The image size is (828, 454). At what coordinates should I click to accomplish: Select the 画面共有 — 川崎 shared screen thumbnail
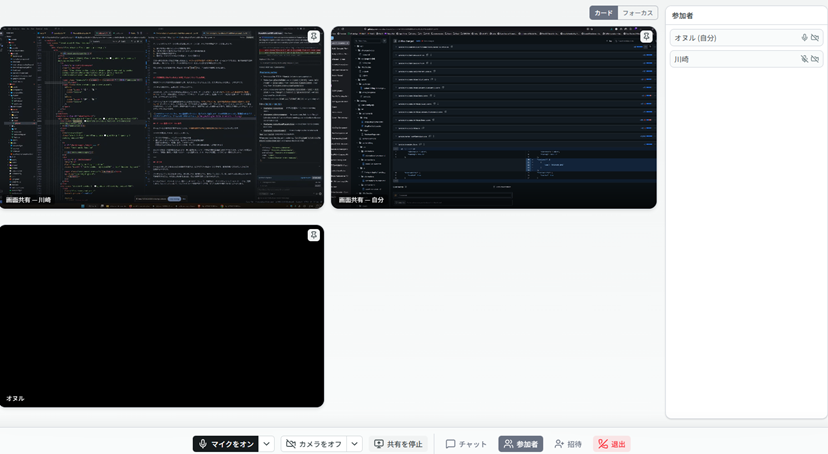pyautogui.click(x=162, y=117)
